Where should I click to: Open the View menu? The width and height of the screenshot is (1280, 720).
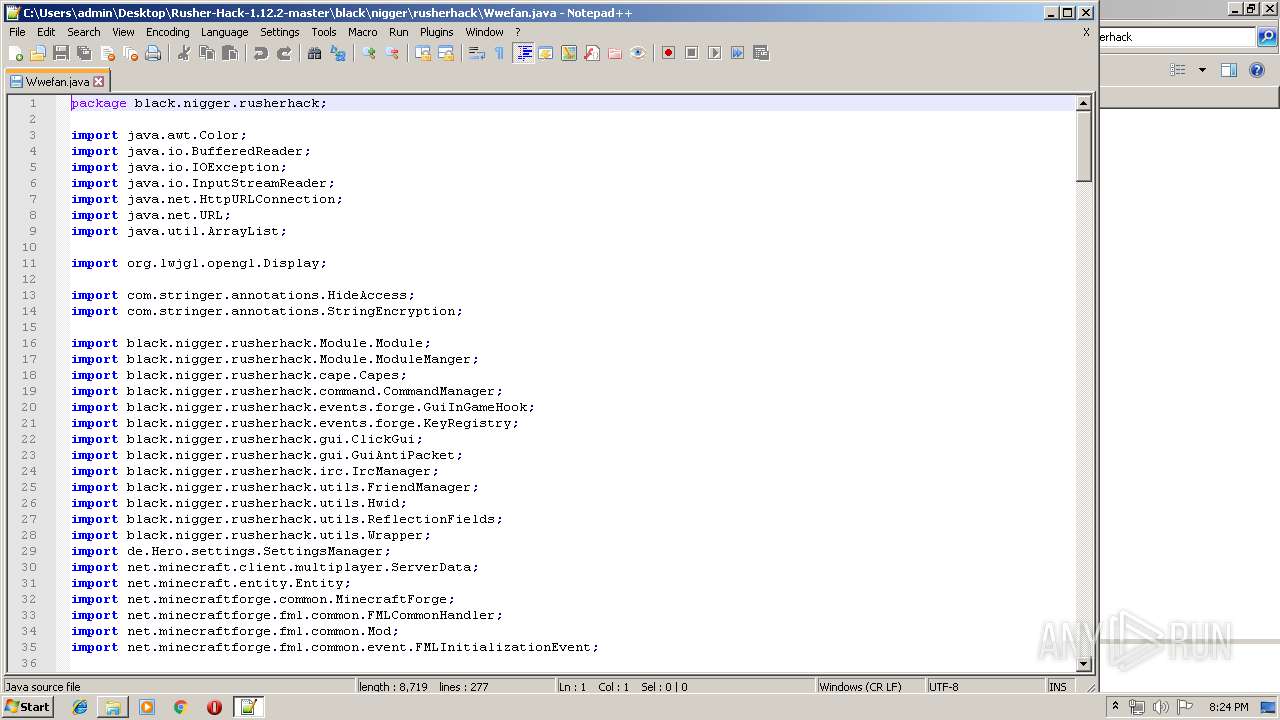click(123, 32)
